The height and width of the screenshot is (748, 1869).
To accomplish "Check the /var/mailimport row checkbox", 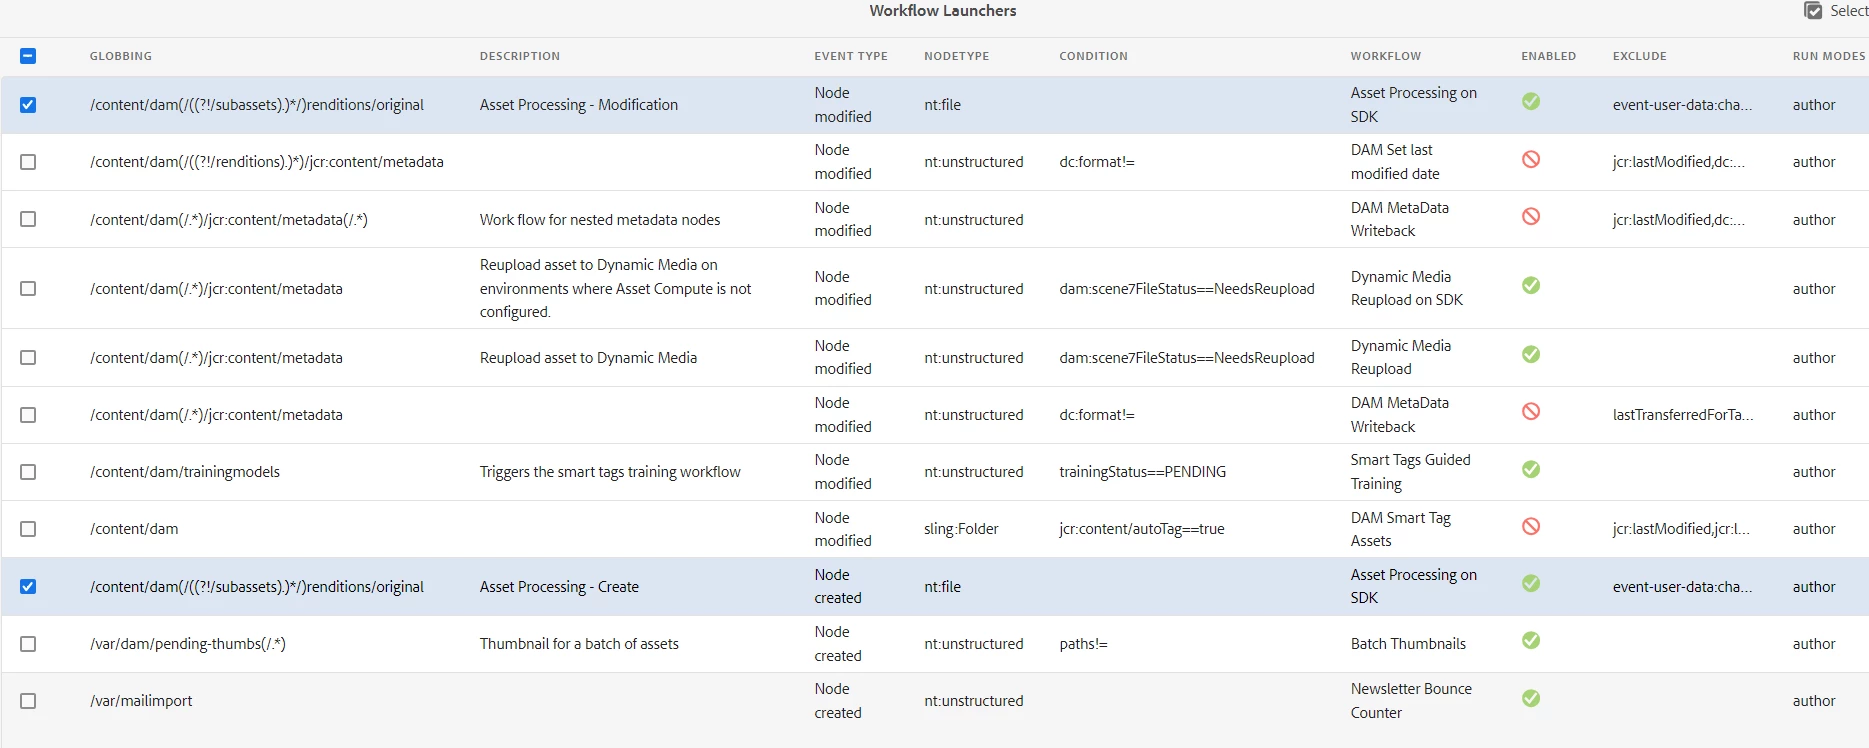I will [x=28, y=701].
